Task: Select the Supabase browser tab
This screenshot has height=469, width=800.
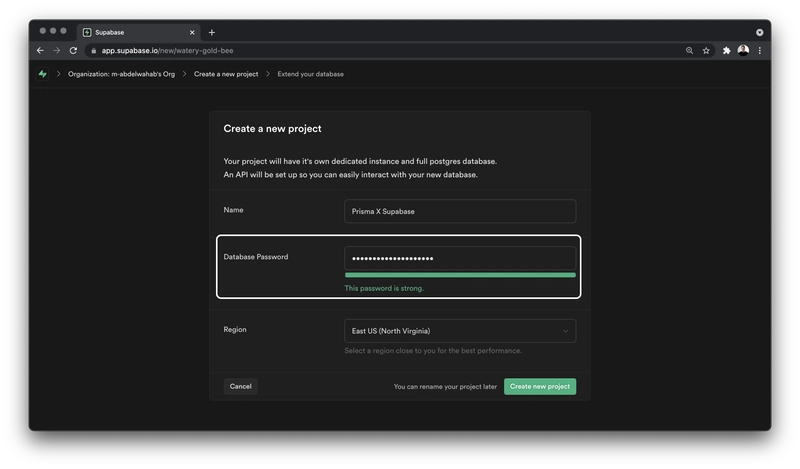Action: tap(139, 32)
